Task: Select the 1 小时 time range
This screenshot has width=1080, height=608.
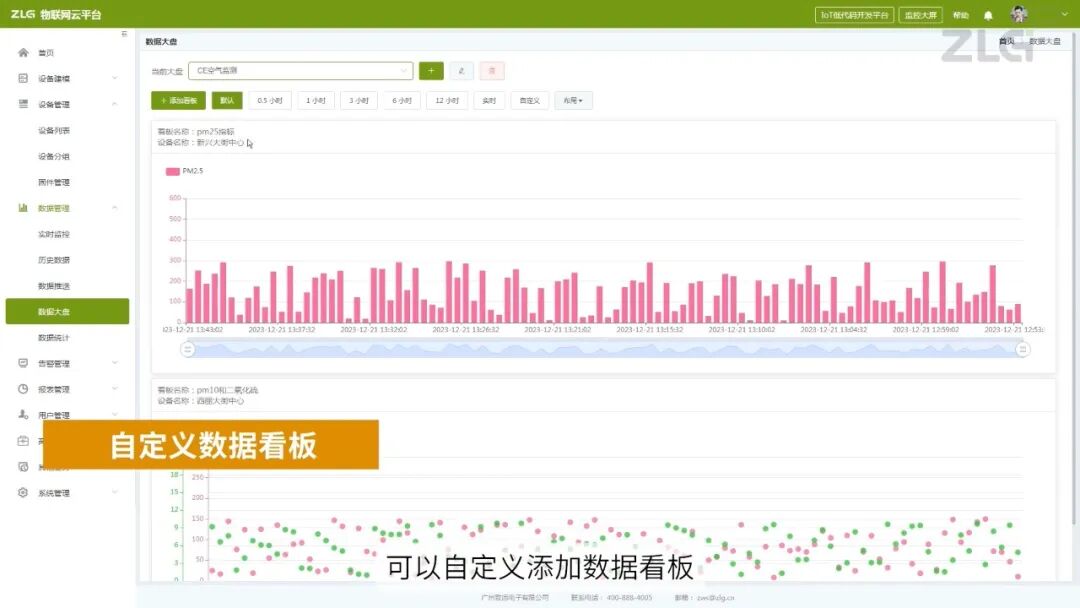Action: click(x=315, y=101)
